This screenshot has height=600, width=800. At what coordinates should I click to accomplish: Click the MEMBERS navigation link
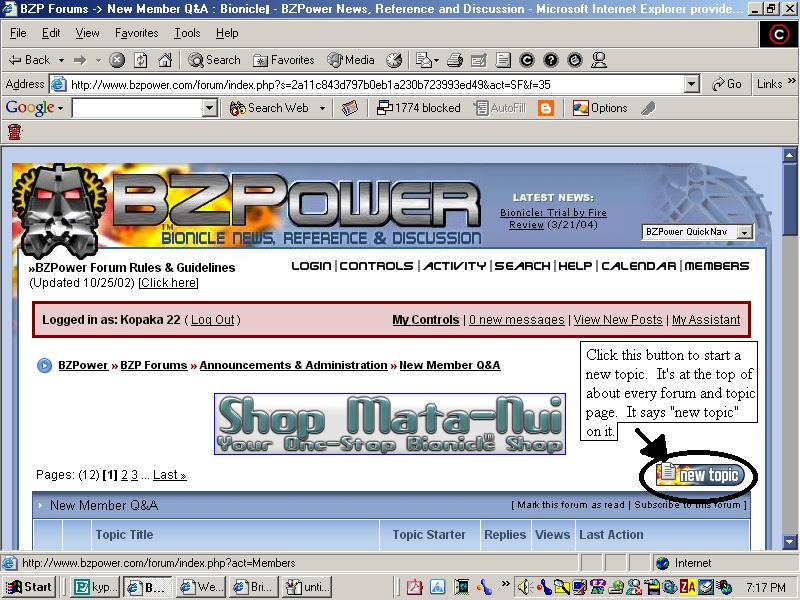click(x=716, y=266)
